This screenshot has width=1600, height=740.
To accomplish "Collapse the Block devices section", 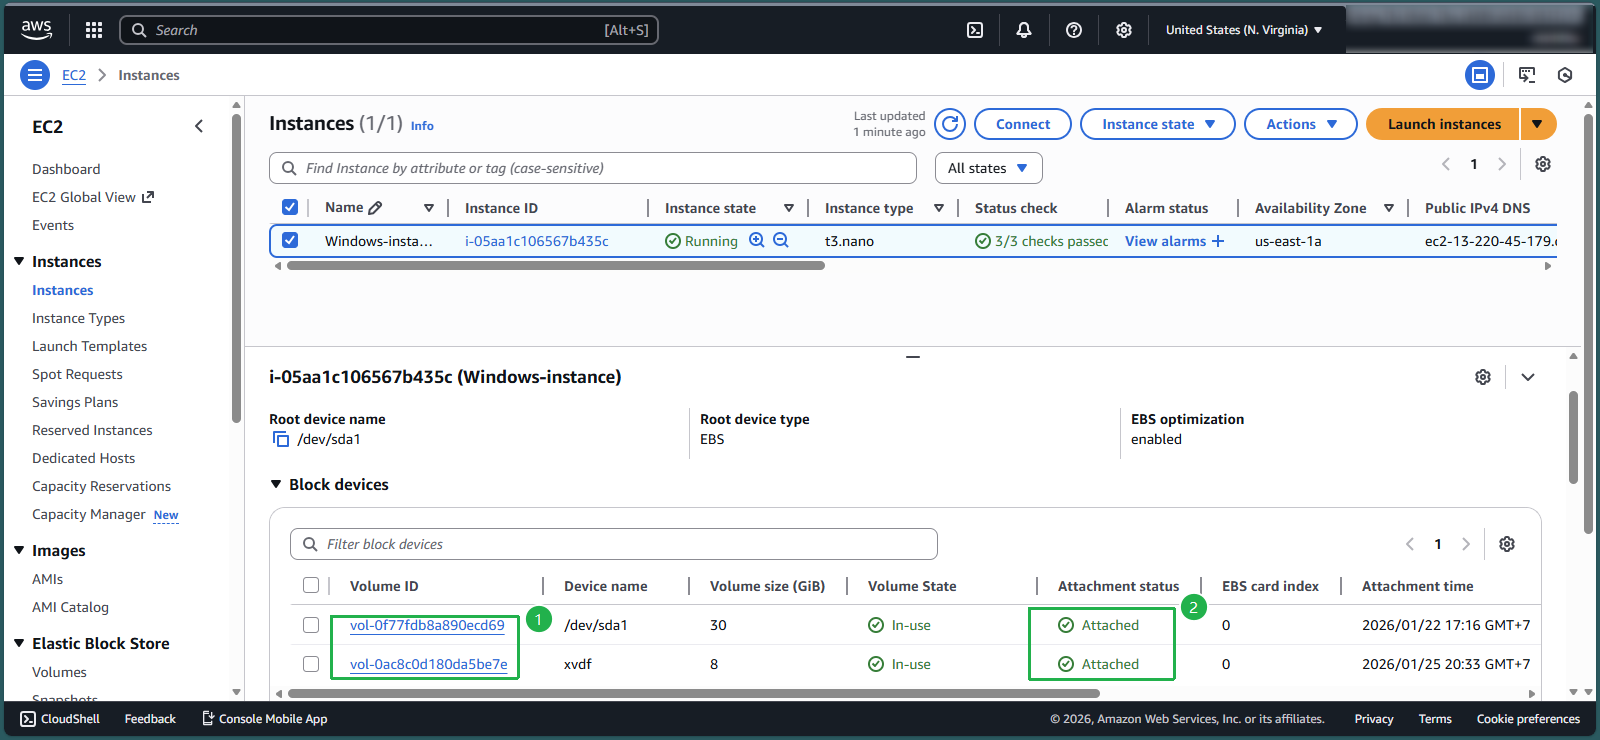I will [276, 484].
